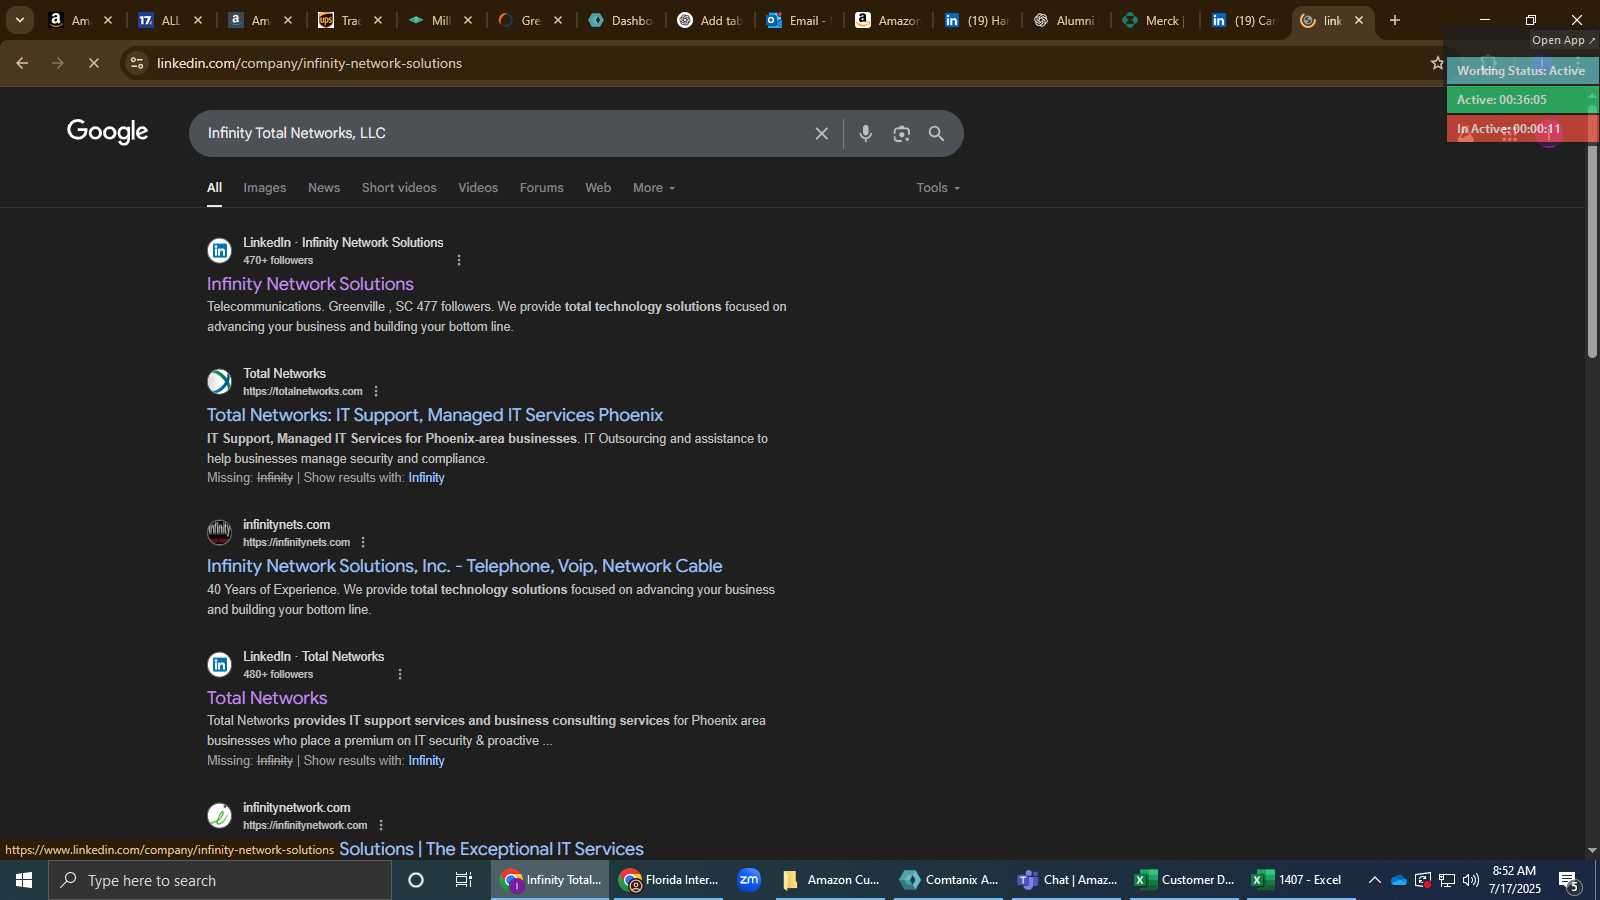Screen dimensions: 1600x900
Task: Open Windows Start menu
Action: pyautogui.click(x=24, y=880)
